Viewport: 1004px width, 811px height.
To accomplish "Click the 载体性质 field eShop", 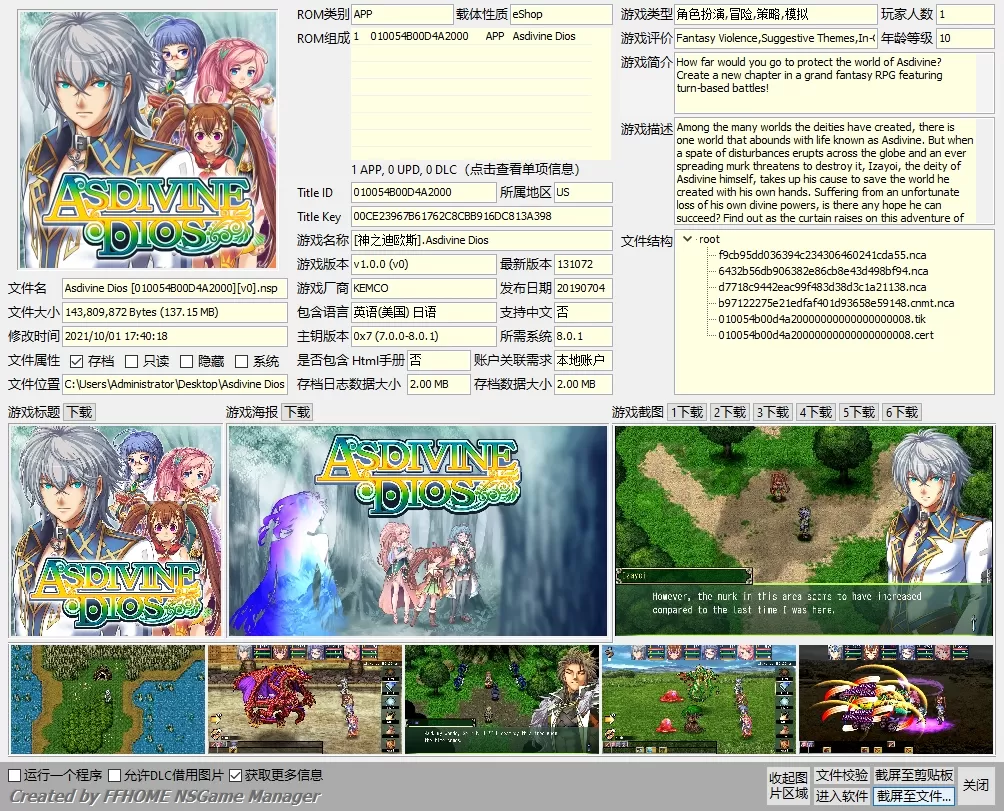I will (561, 14).
